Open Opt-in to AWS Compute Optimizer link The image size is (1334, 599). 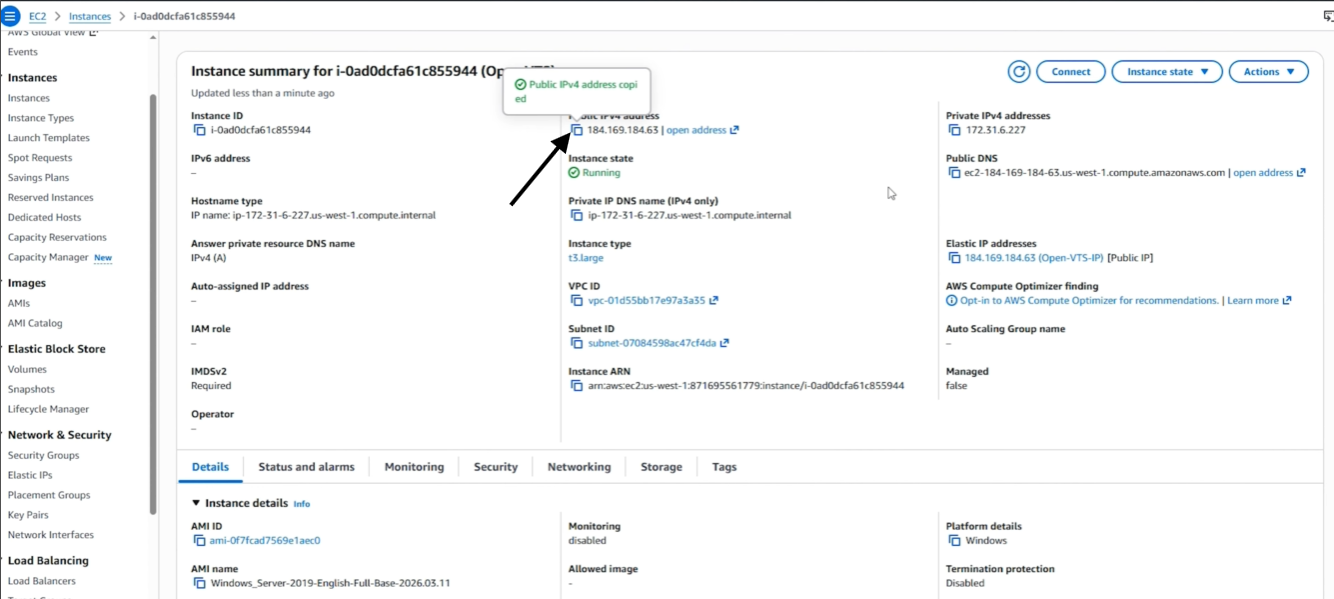coord(1089,300)
